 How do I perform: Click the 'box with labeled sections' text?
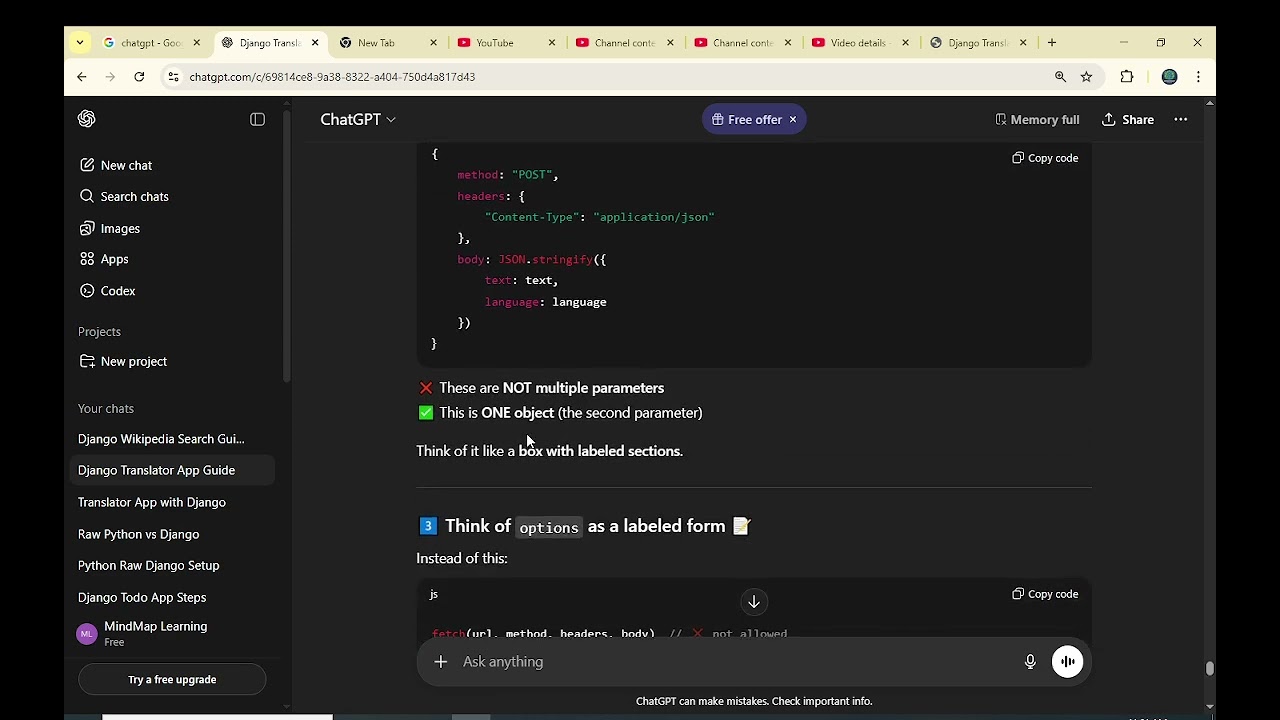600,451
